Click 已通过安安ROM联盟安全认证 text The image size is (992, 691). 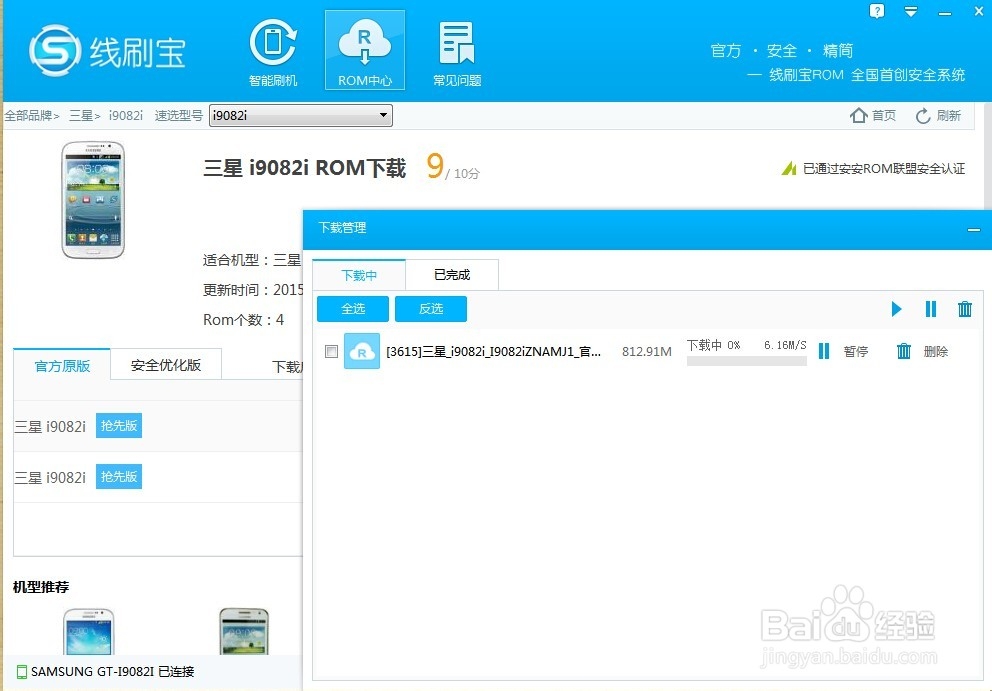[884, 168]
